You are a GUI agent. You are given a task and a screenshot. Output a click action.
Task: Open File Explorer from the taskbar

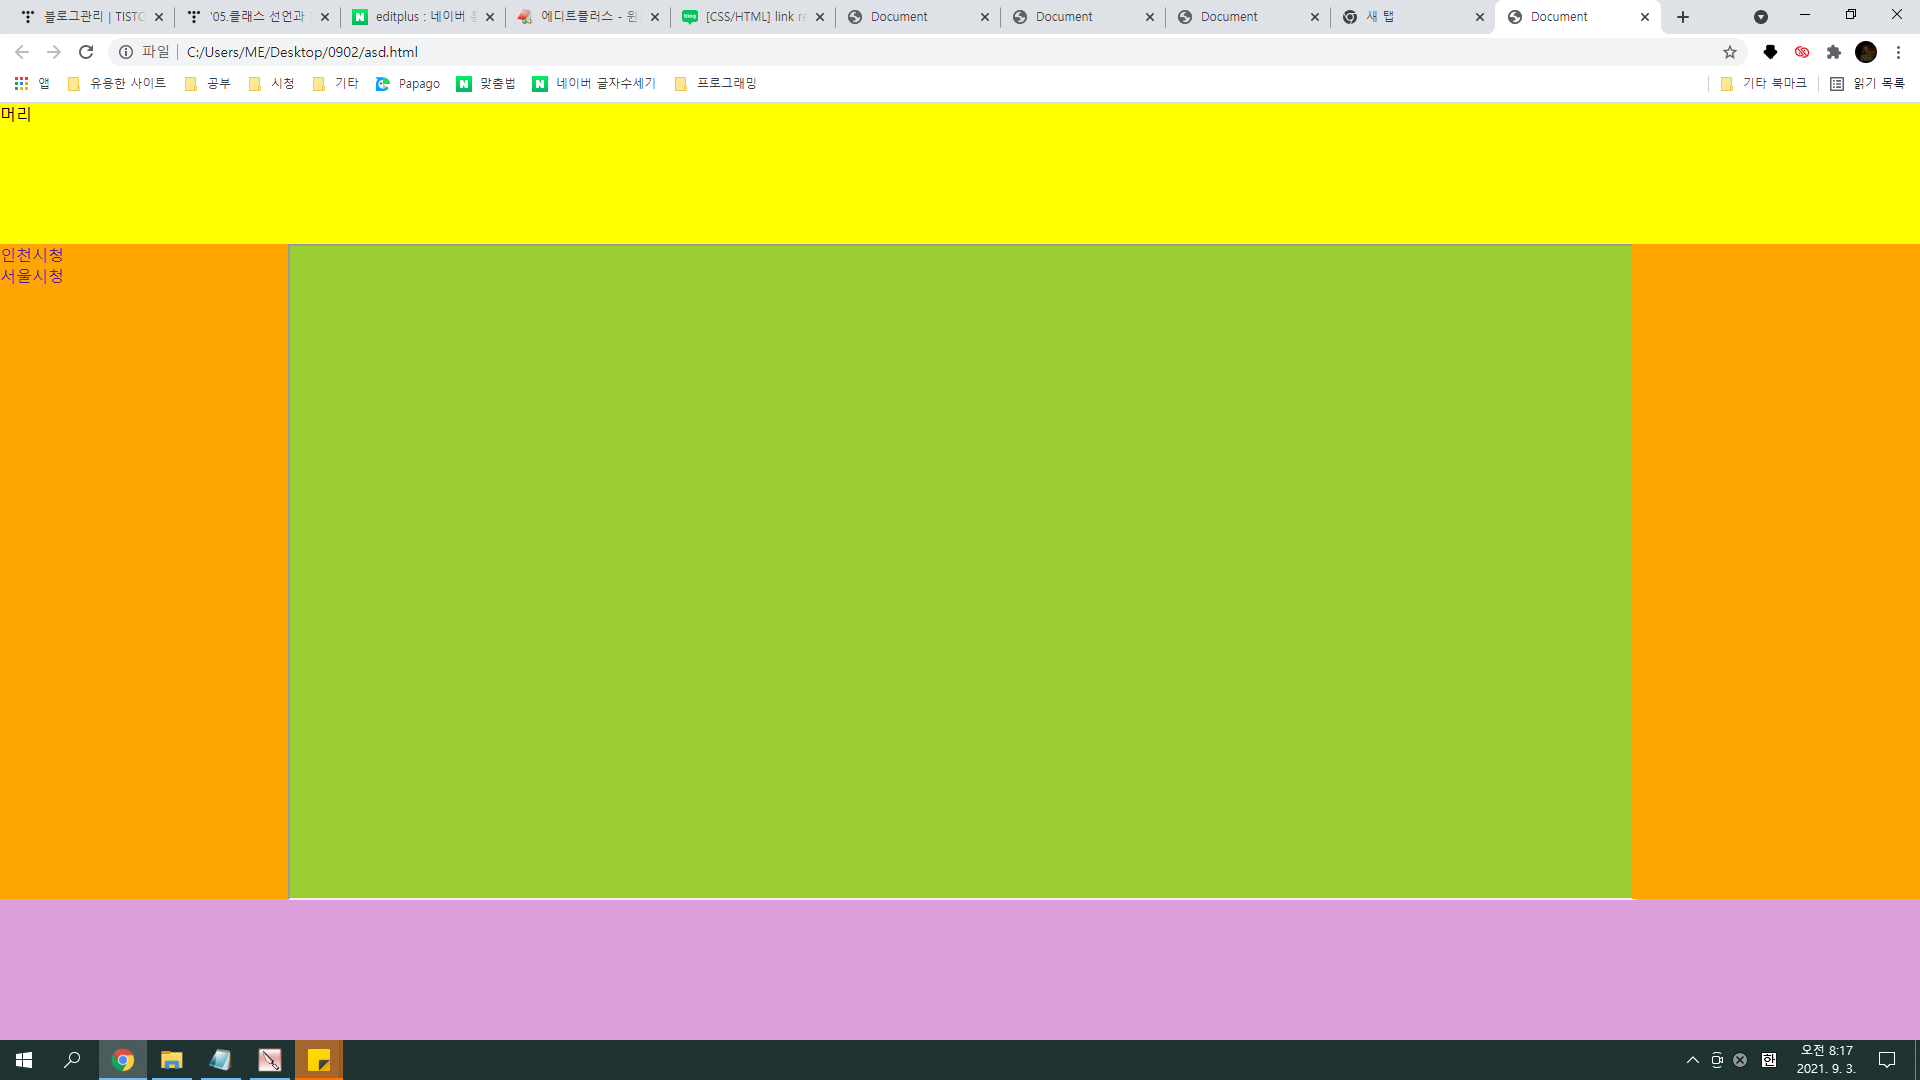coord(172,1060)
